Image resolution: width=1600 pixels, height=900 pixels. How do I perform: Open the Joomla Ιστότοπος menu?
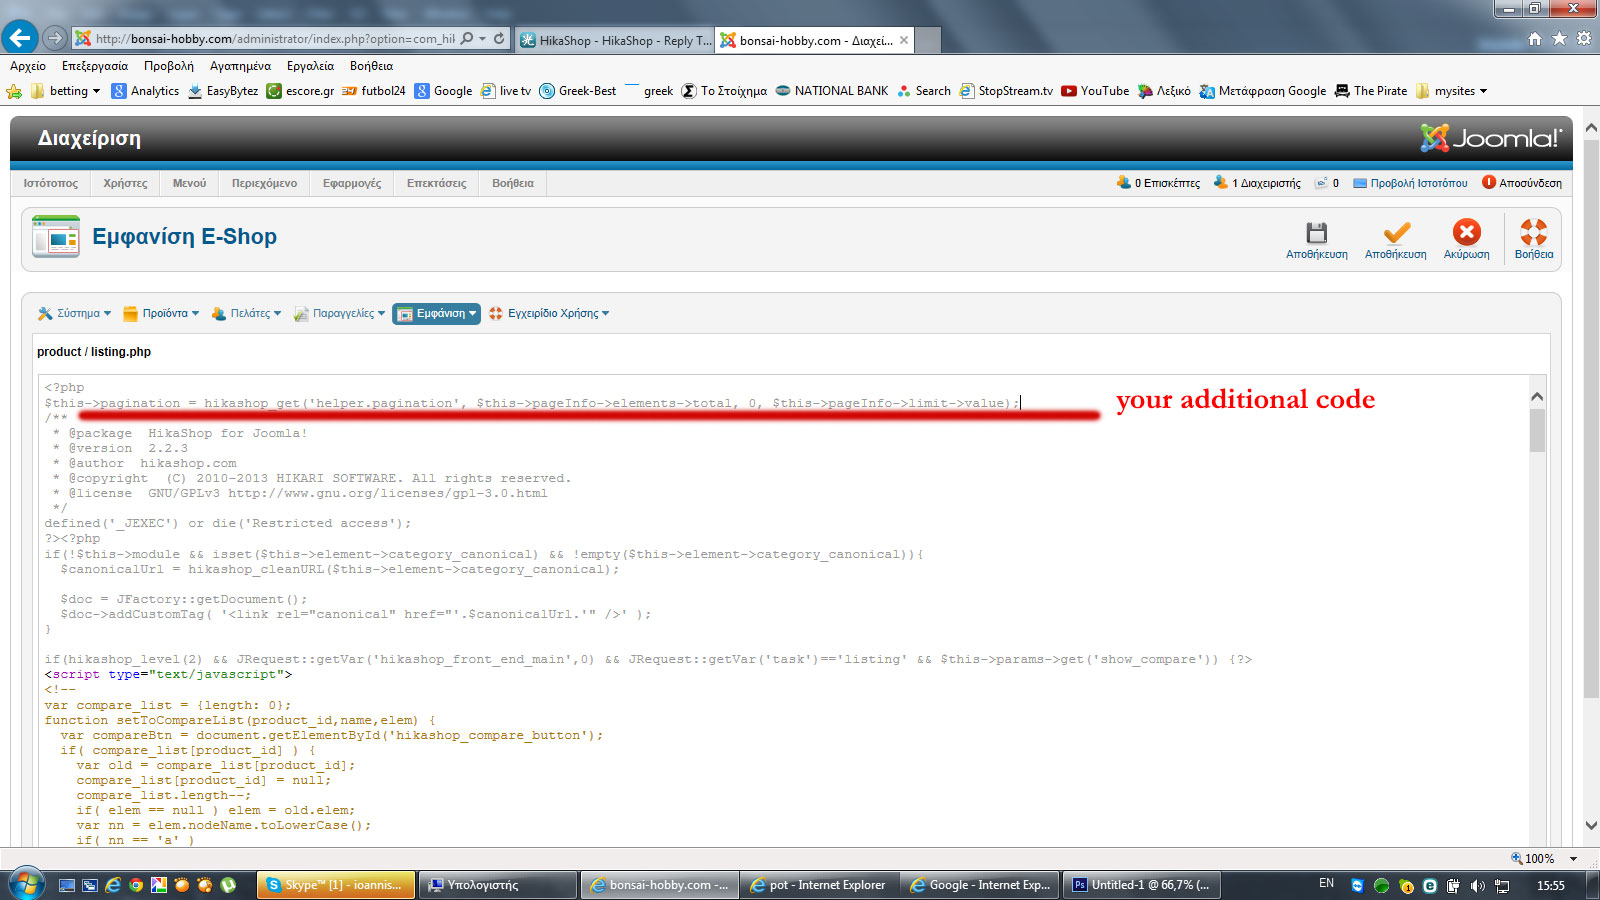point(51,183)
